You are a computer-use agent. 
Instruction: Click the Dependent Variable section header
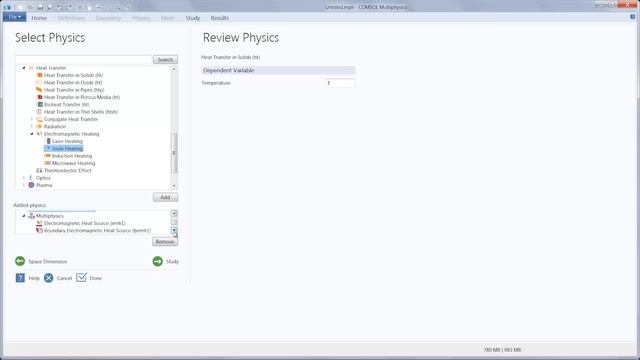pyautogui.click(x=278, y=70)
